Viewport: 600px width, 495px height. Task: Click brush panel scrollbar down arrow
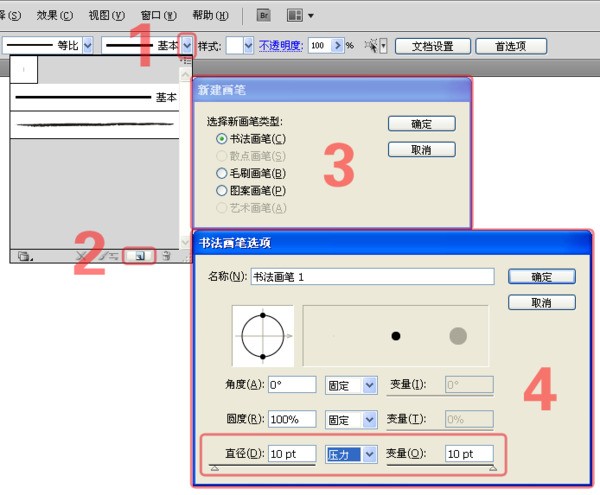(x=186, y=242)
